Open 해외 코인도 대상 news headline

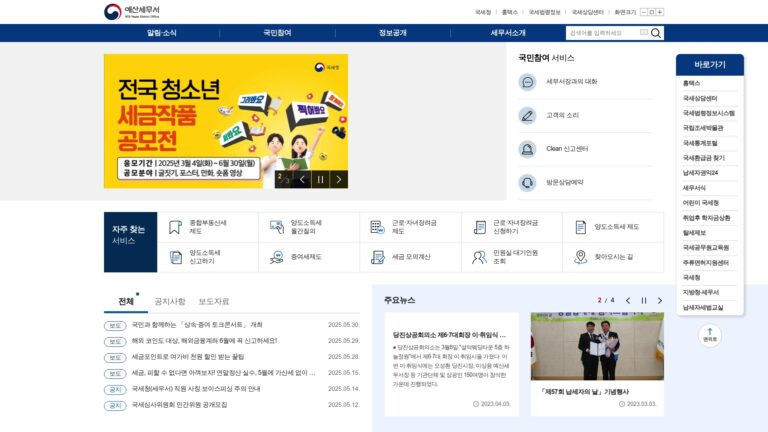(x=204, y=341)
